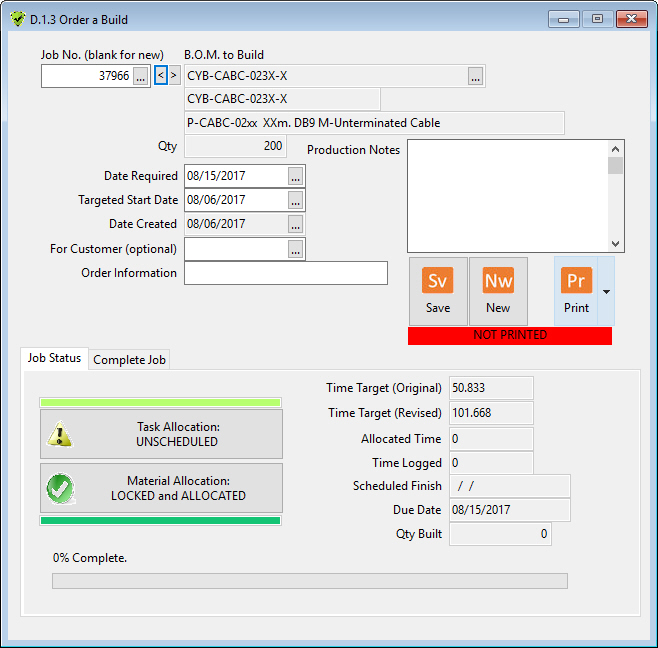Open B.O.M. to Build lookup button

point(475,76)
